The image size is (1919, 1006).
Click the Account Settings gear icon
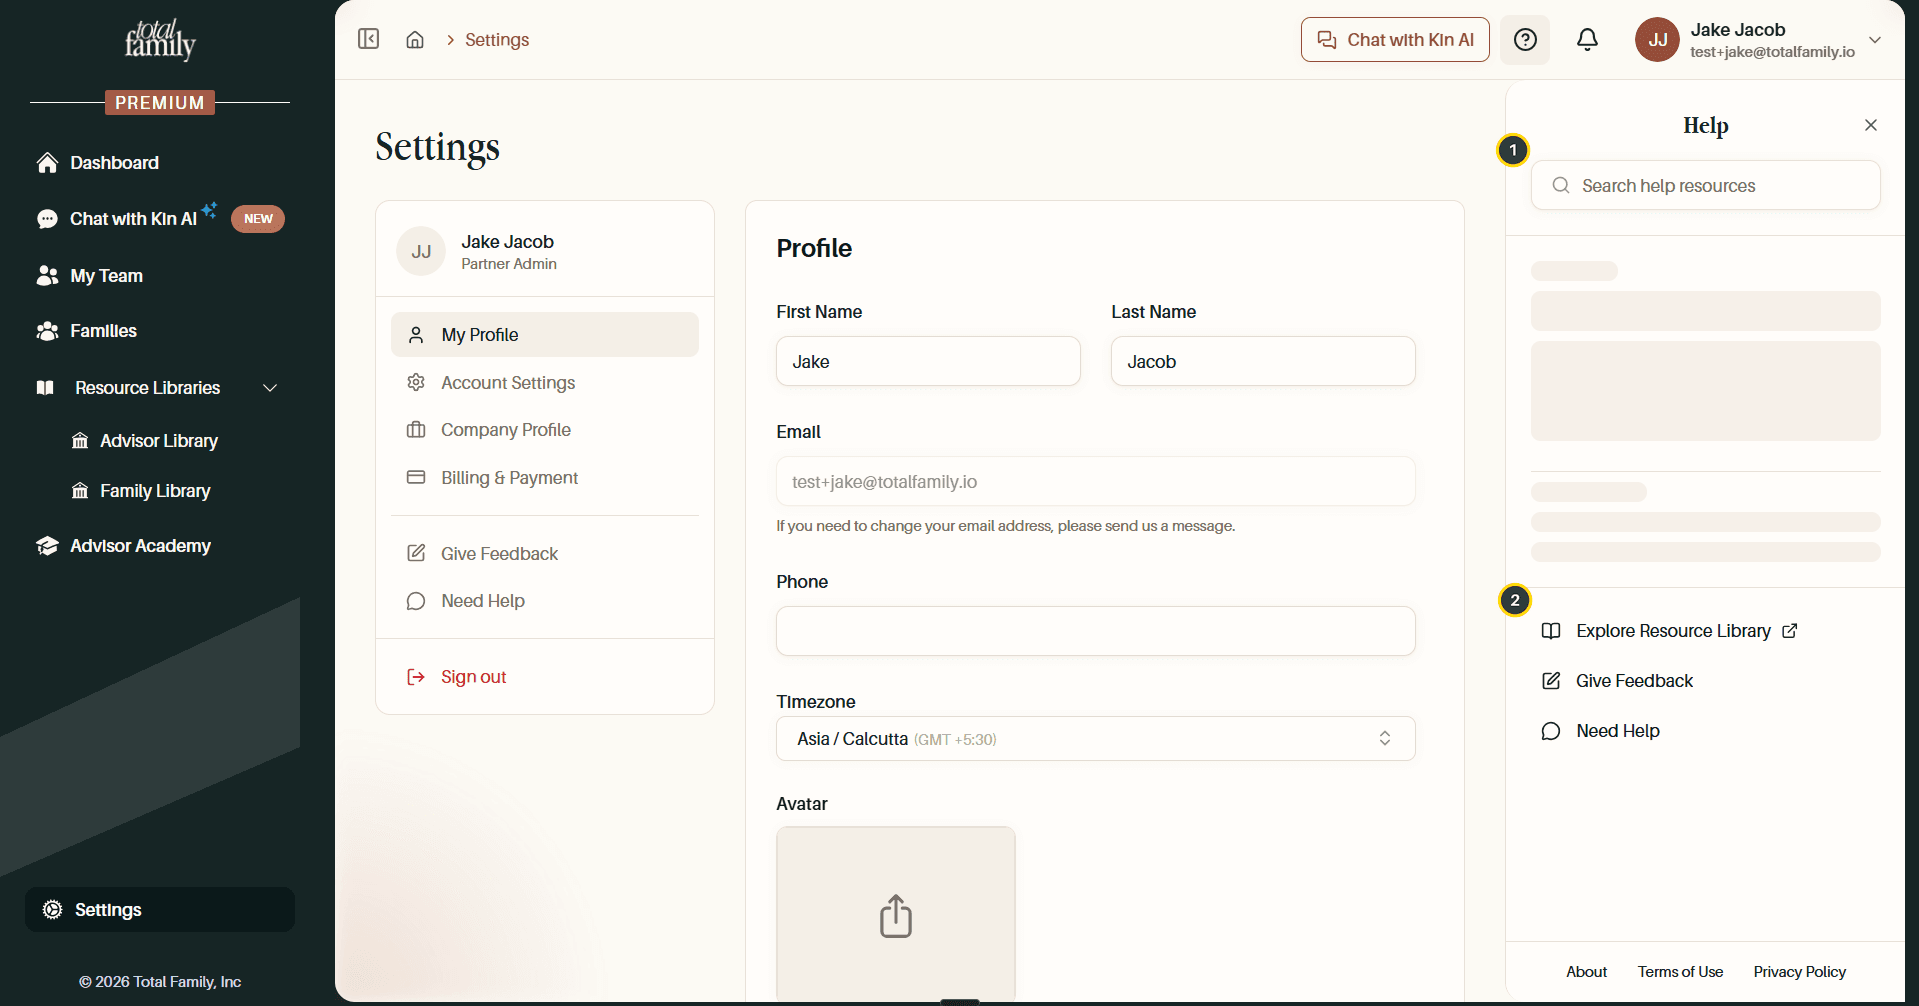pos(416,383)
